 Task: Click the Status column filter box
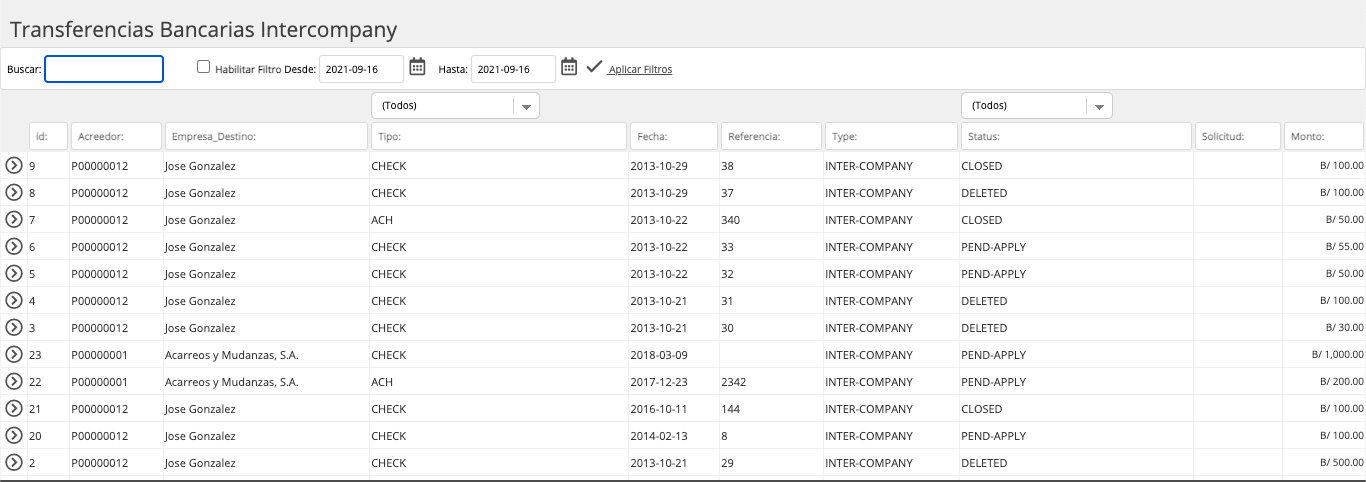tap(1076, 136)
